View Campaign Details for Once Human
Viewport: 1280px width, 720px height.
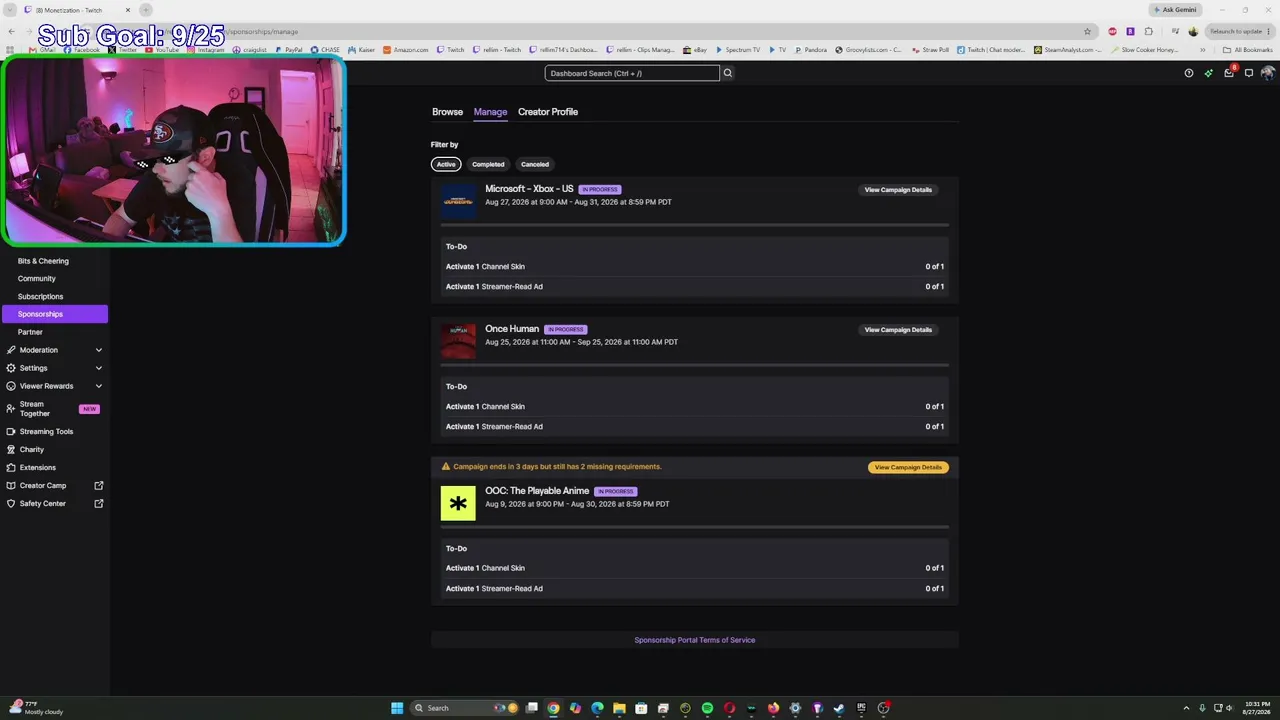pyautogui.click(x=898, y=330)
